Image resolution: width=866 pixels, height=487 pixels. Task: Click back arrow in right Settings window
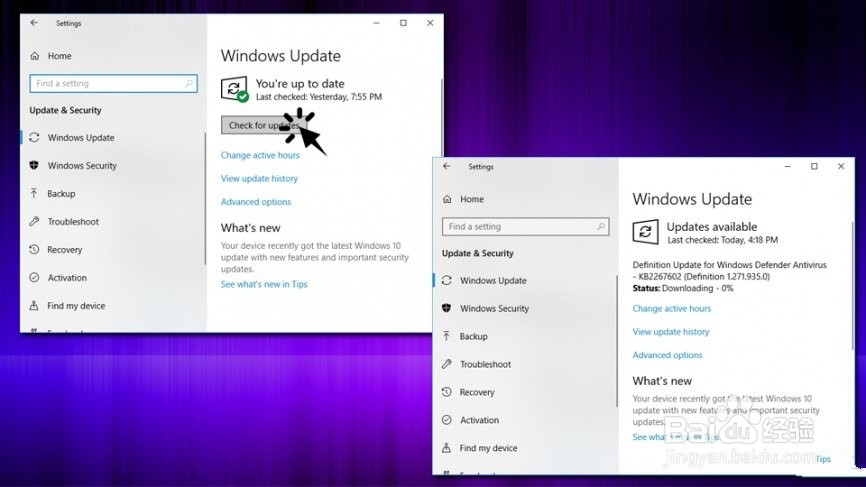(446, 166)
